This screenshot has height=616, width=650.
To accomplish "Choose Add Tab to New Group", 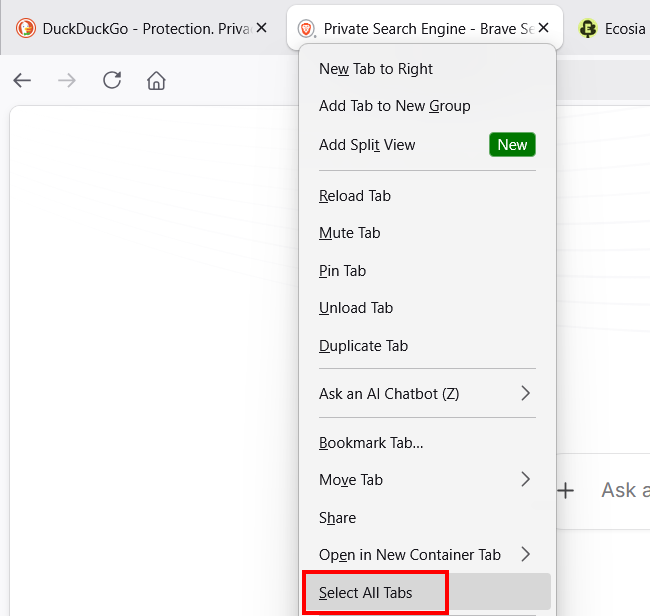I will click(x=427, y=106).
